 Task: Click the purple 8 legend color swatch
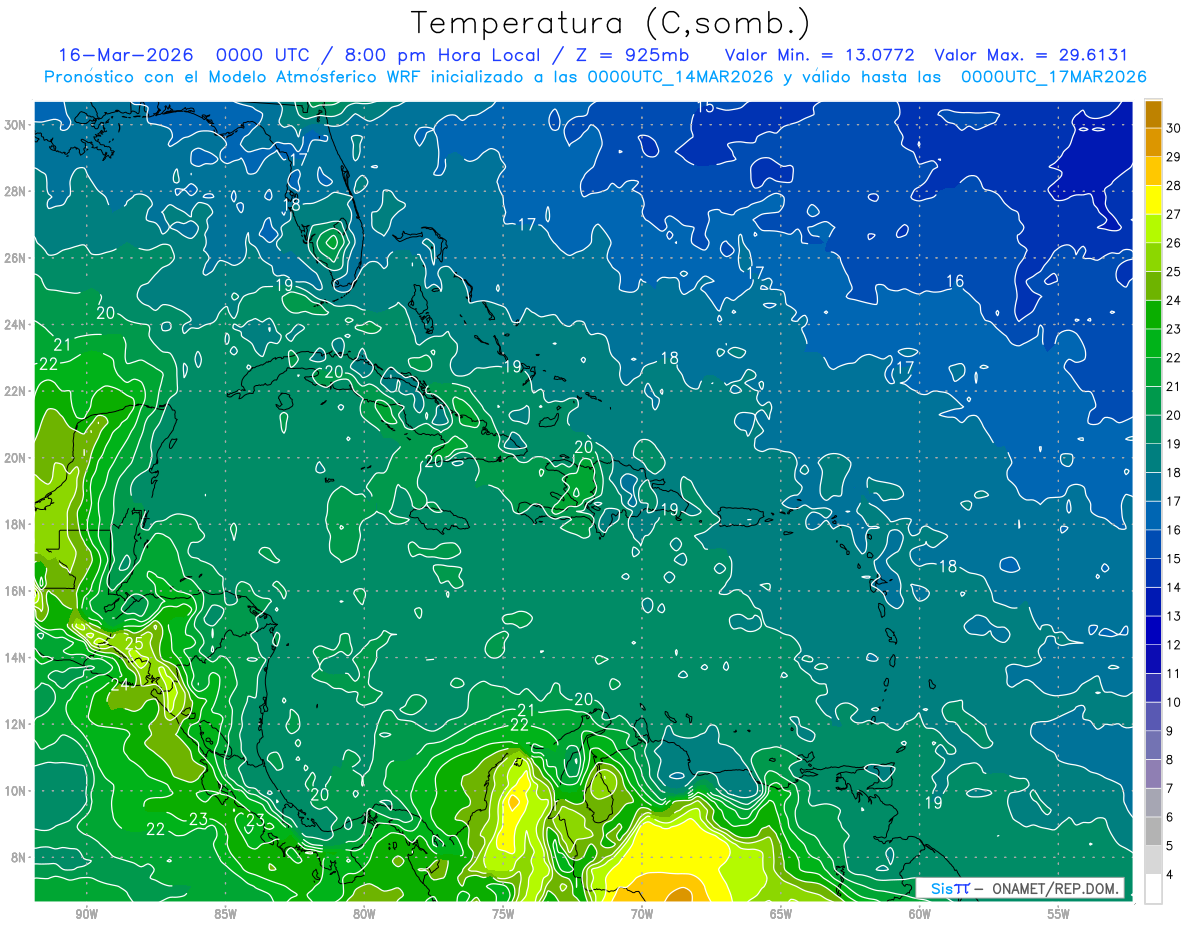(1153, 746)
